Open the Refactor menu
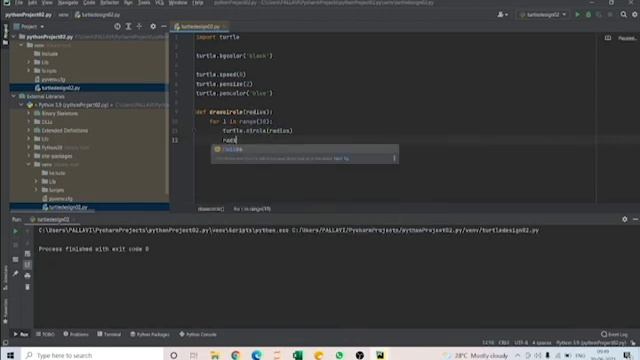 tap(109, 2)
